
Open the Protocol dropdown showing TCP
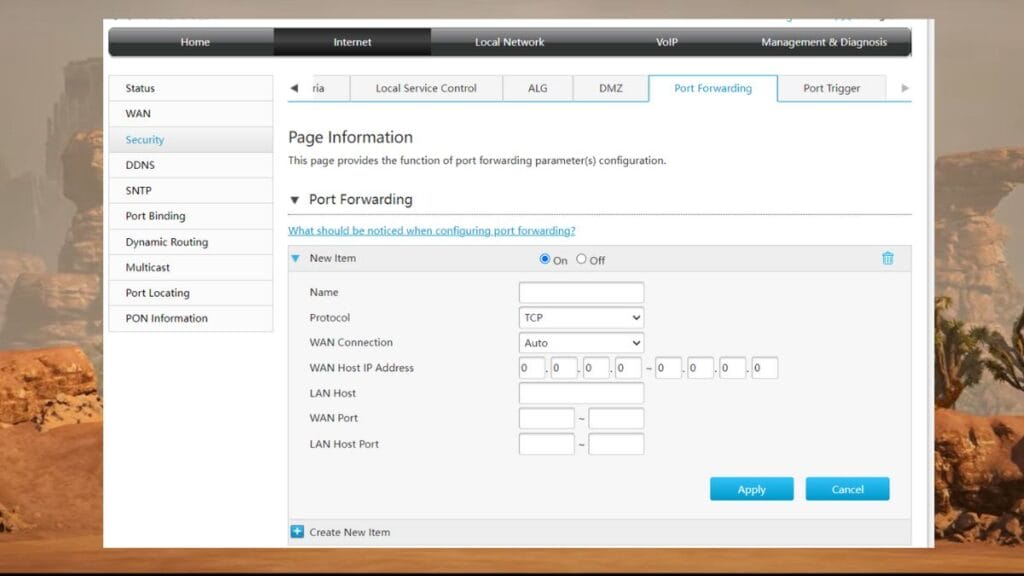click(x=581, y=318)
